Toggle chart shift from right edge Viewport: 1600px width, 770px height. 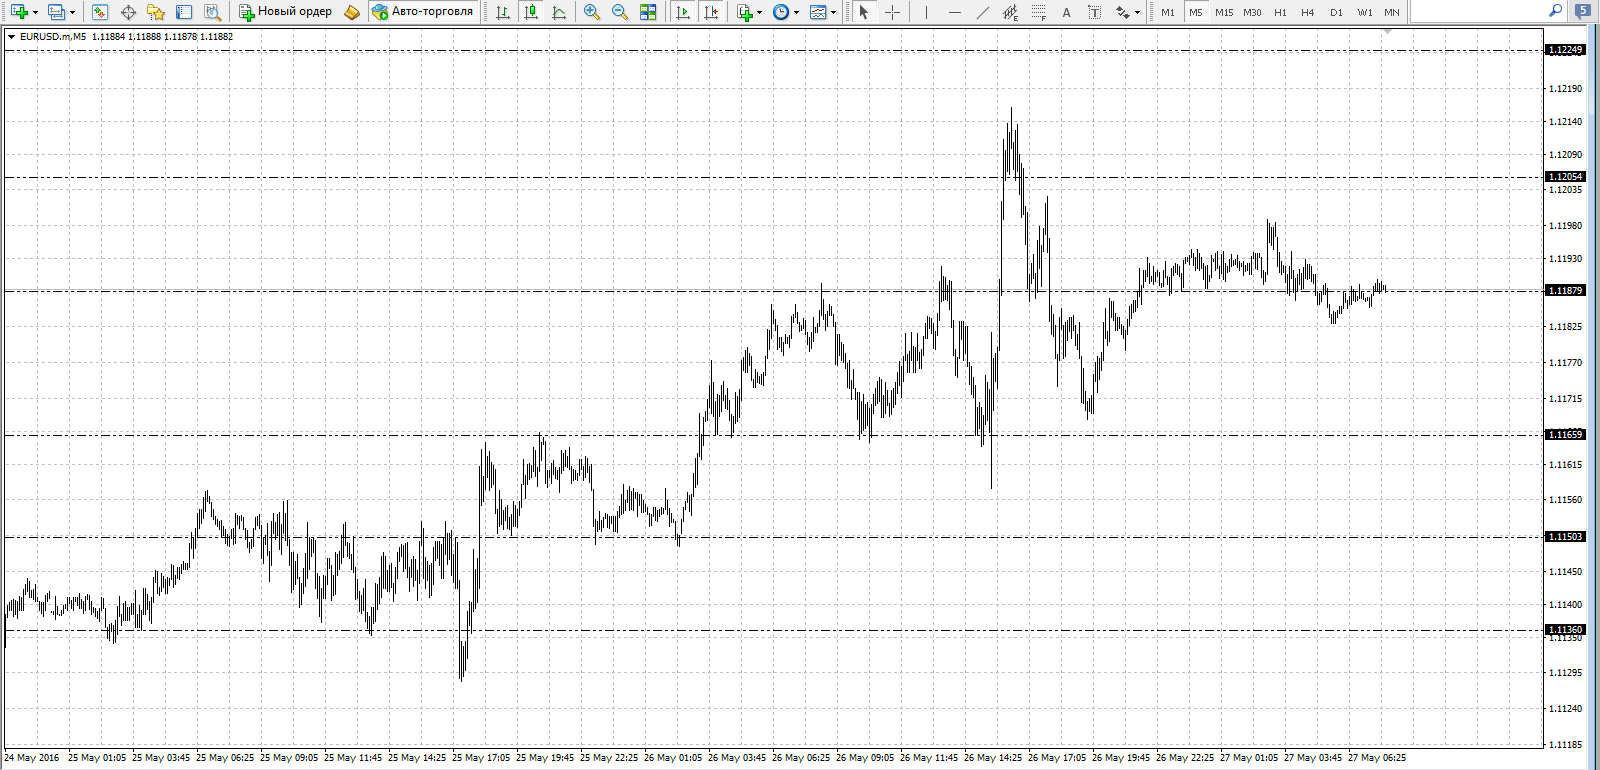coord(711,12)
